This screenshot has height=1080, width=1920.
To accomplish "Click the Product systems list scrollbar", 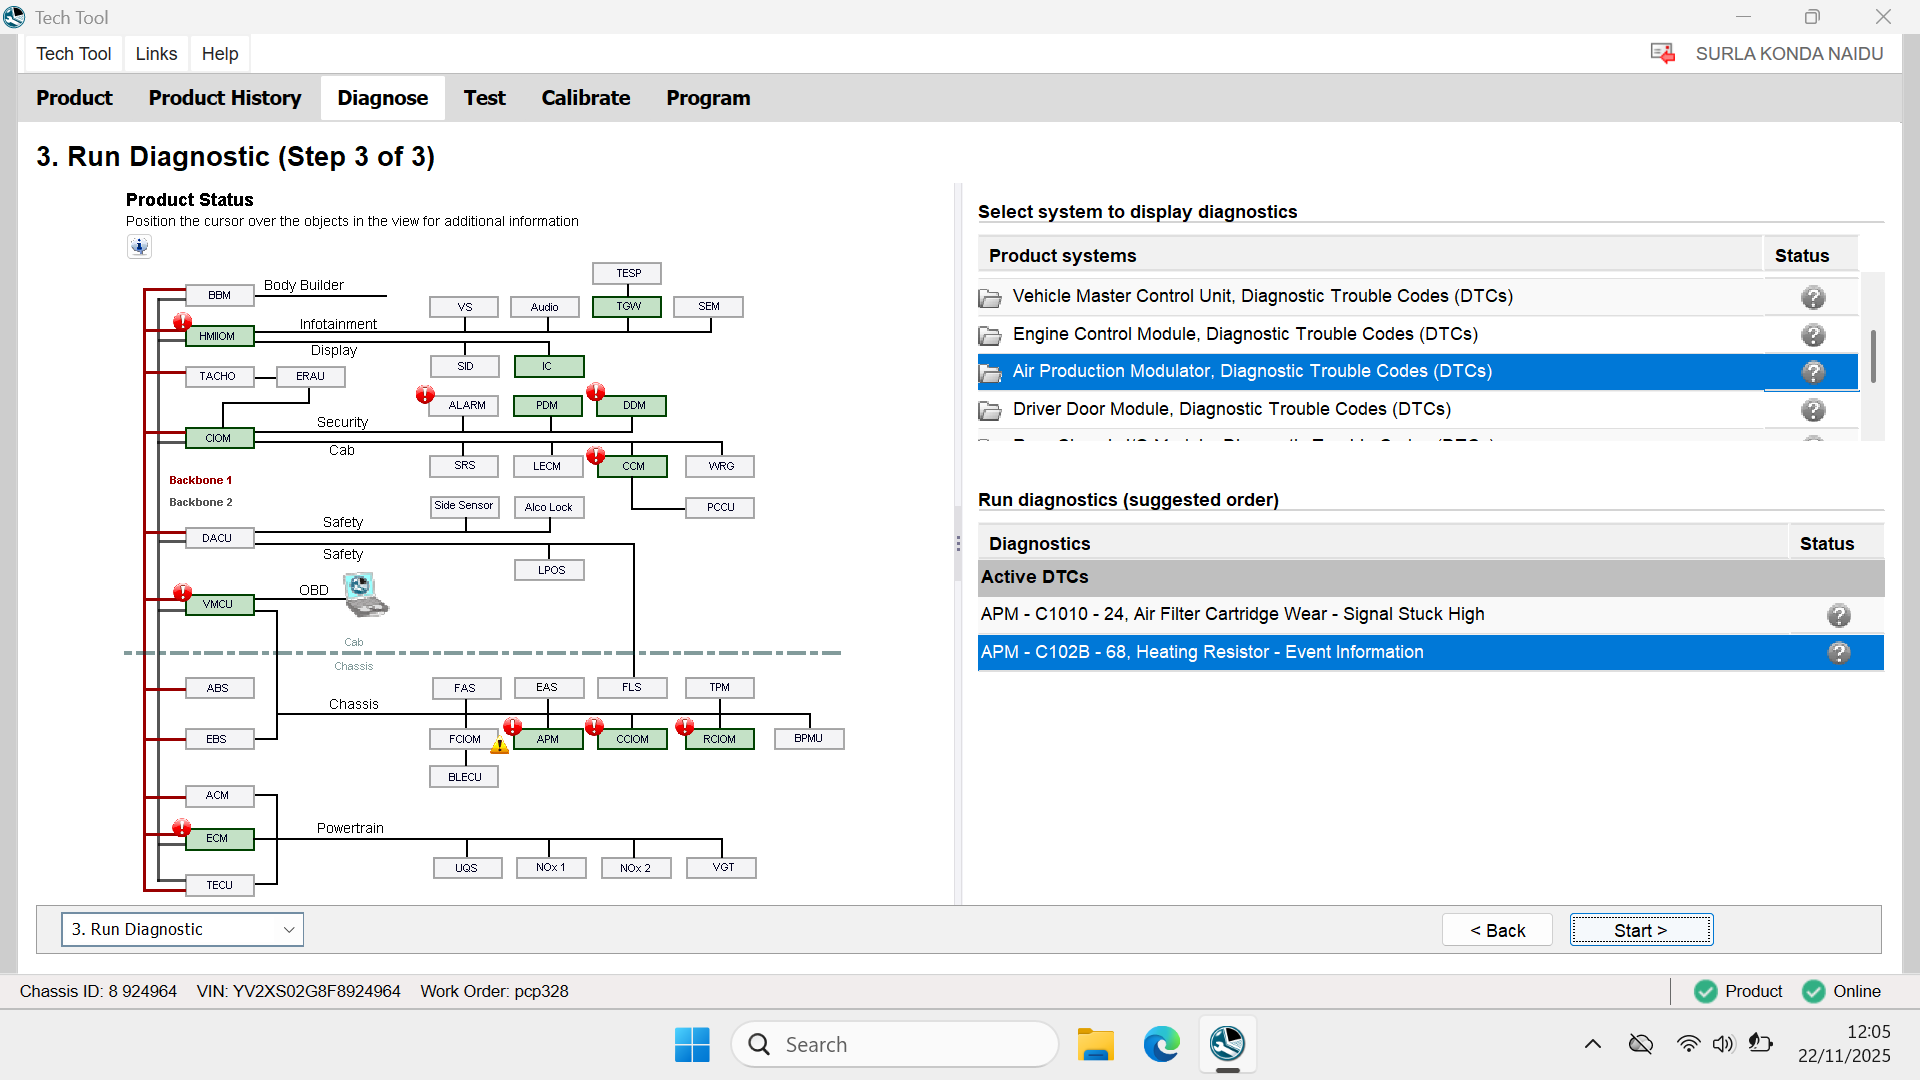I will [x=1873, y=356].
